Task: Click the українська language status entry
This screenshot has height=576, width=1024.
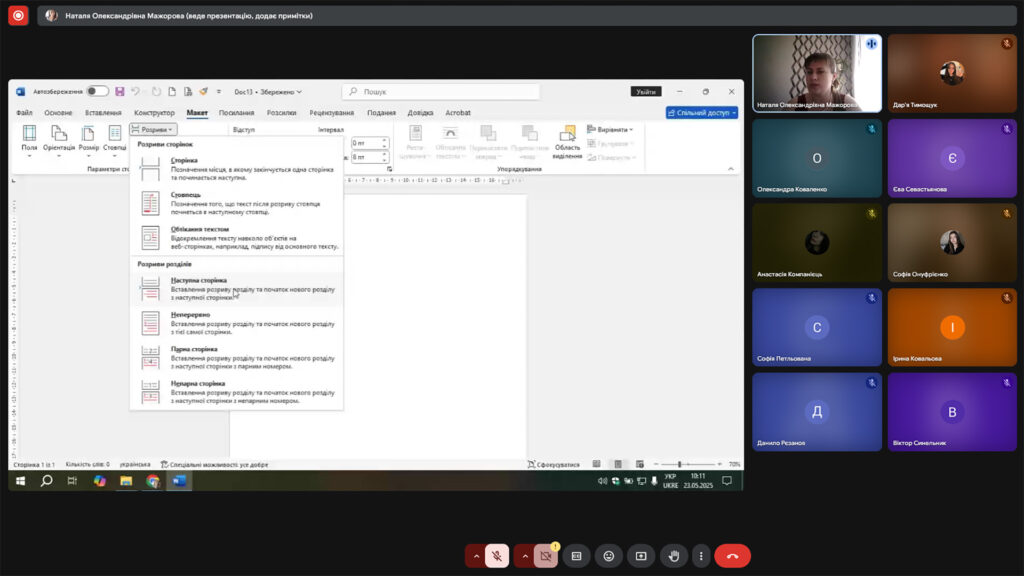Action: [x=135, y=464]
